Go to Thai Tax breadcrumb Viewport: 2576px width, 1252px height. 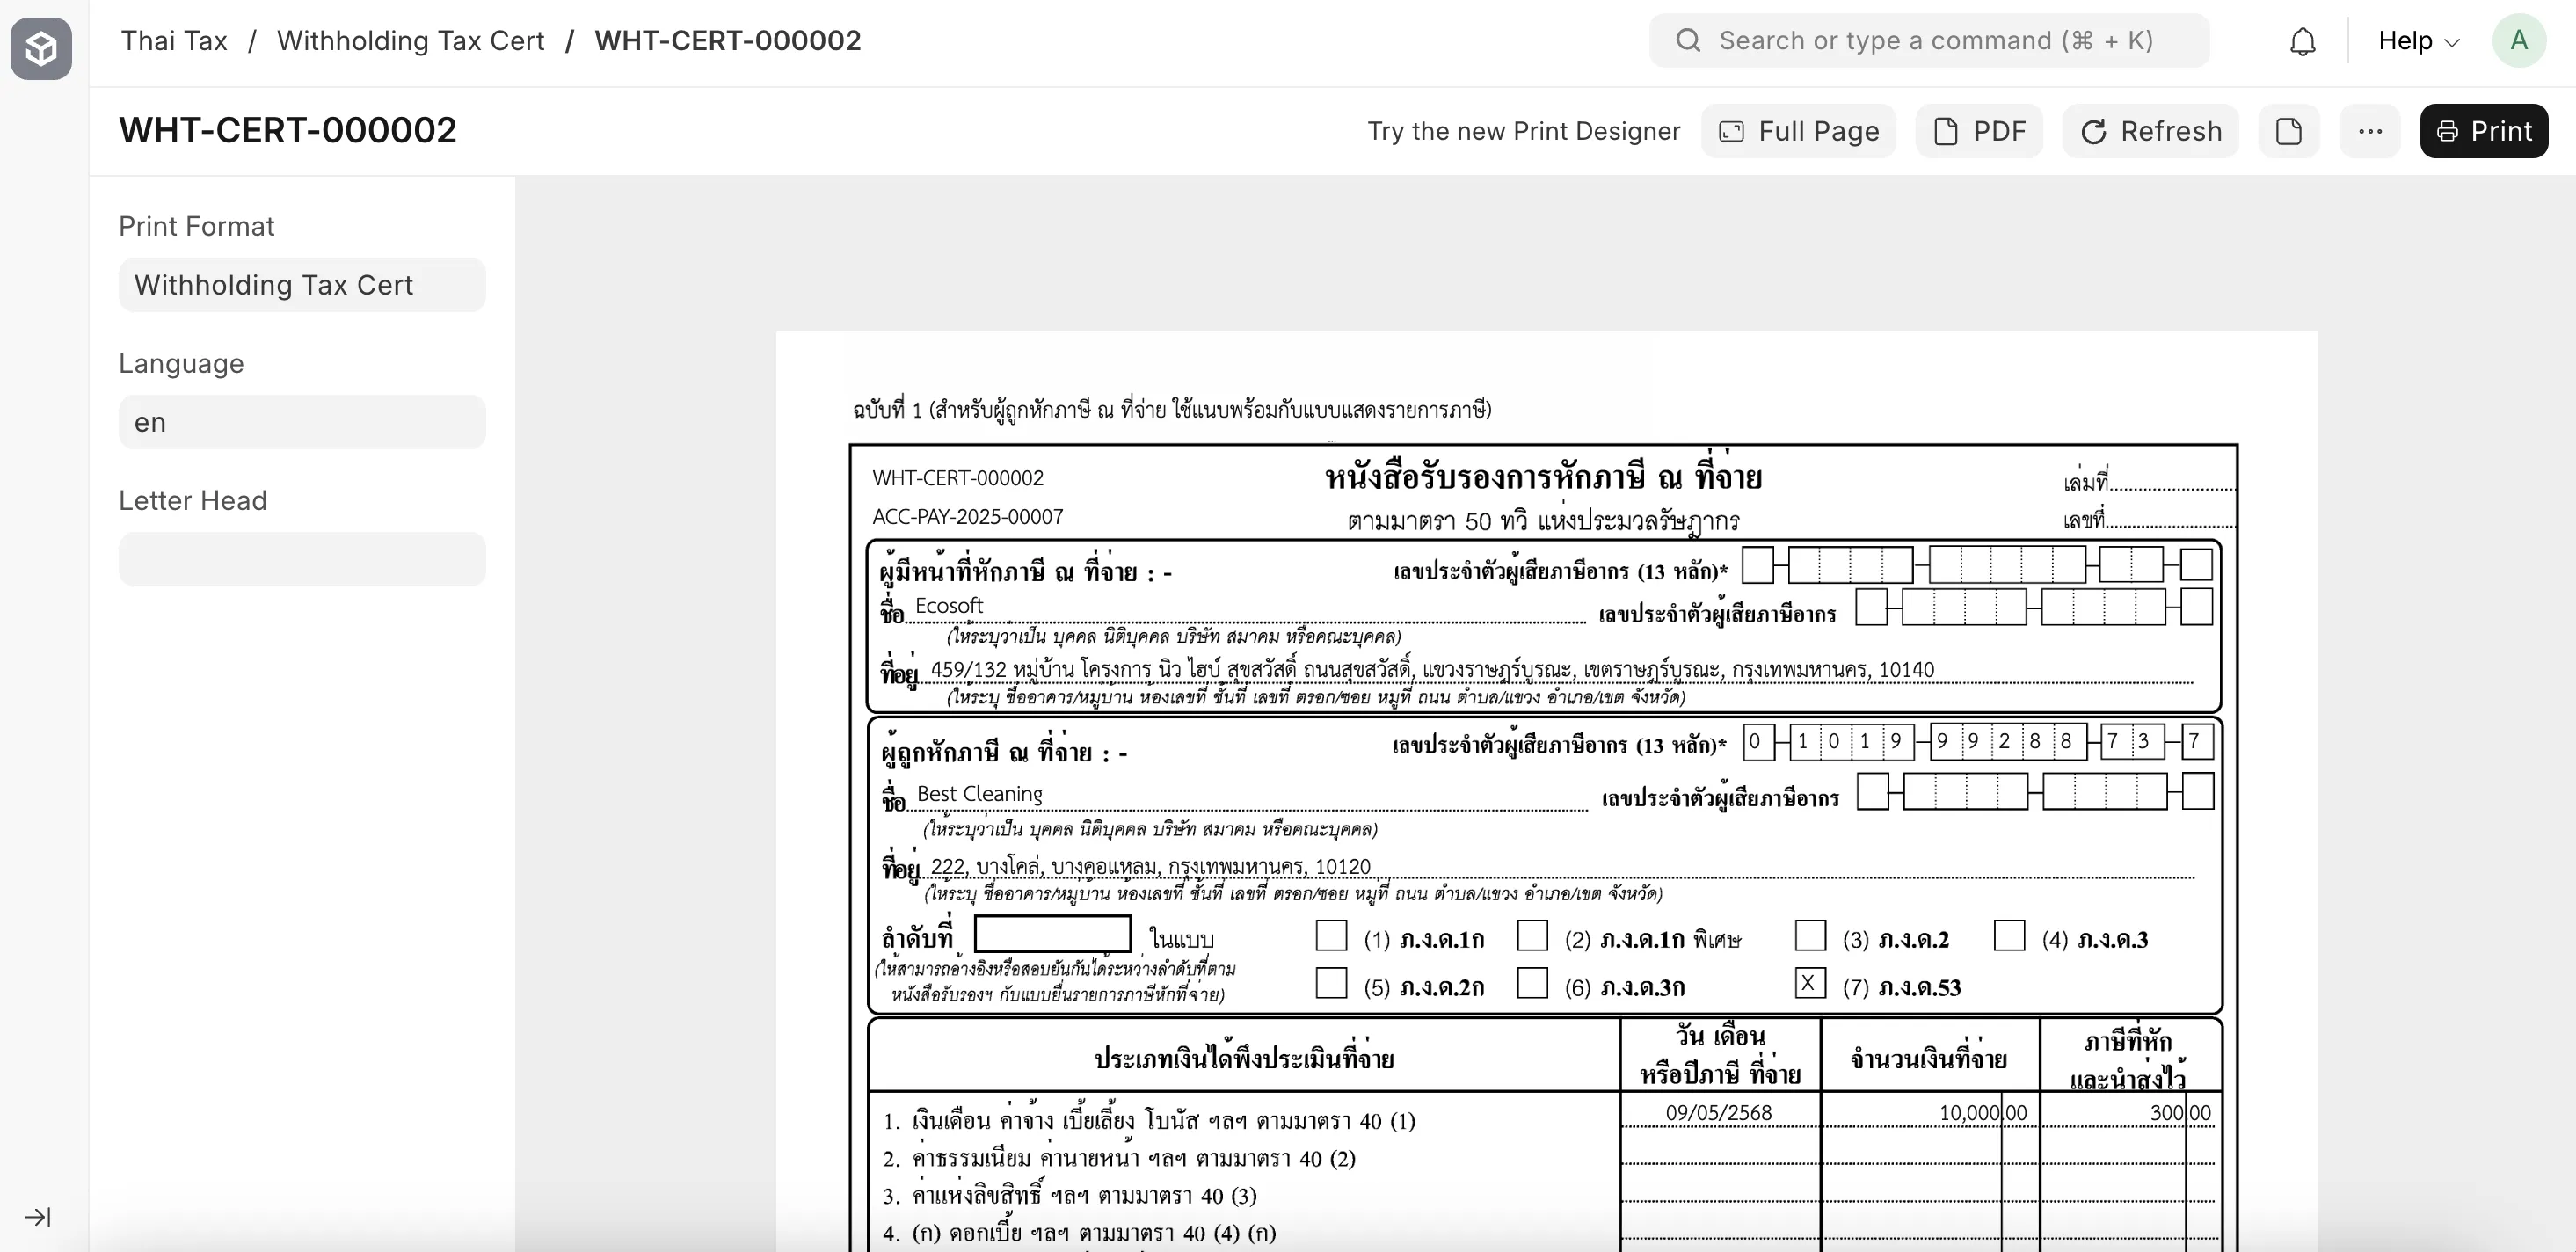coord(174,41)
